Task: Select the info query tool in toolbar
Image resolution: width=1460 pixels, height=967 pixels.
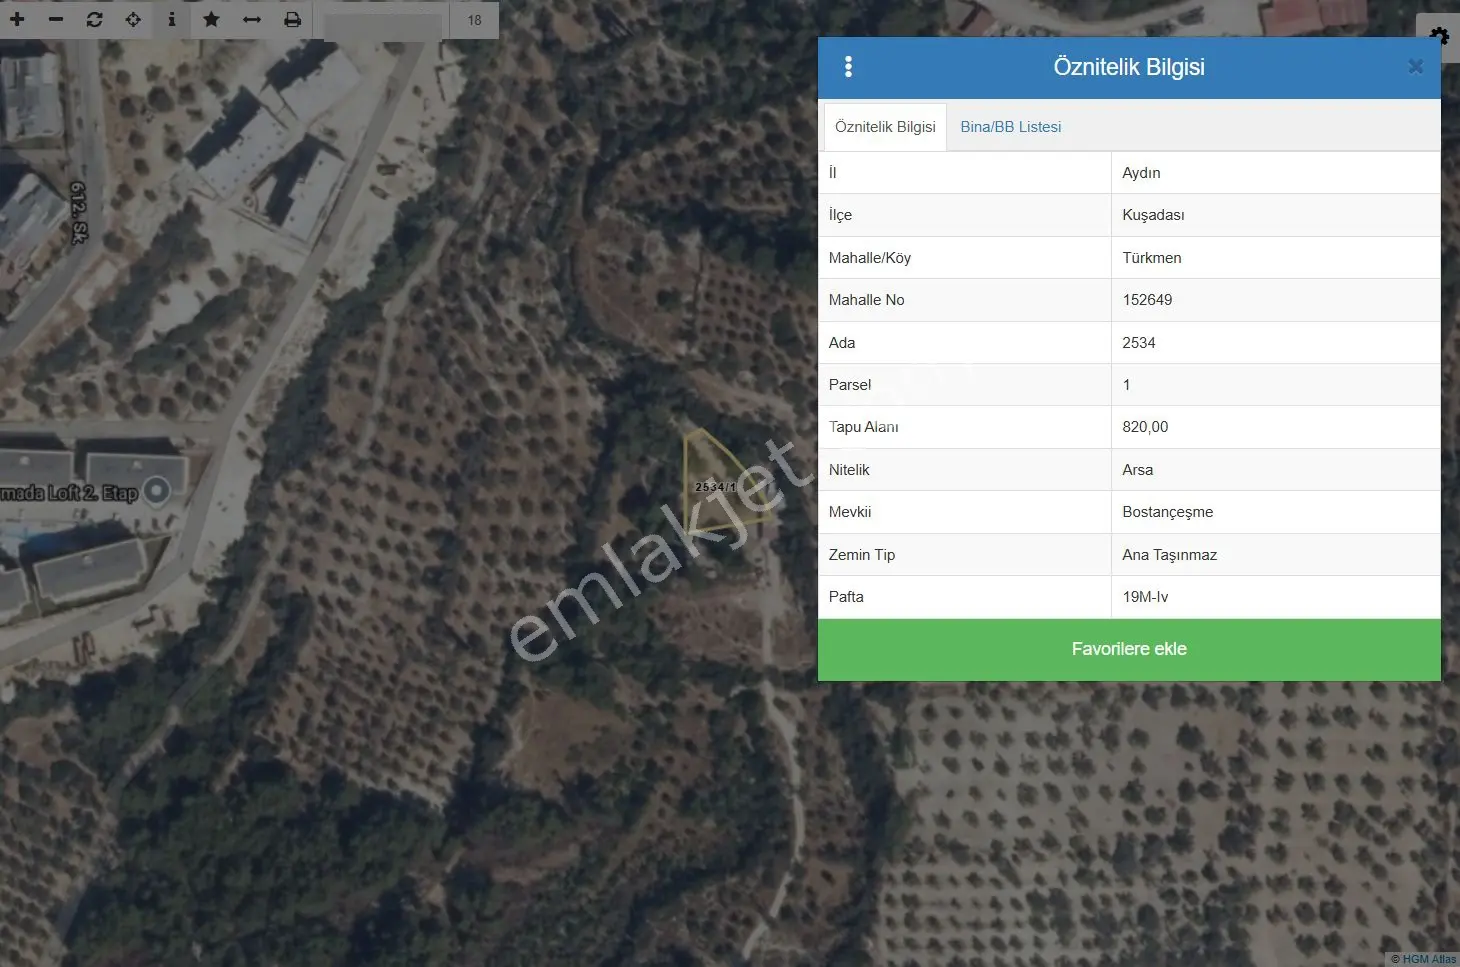Action: click(x=172, y=19)
